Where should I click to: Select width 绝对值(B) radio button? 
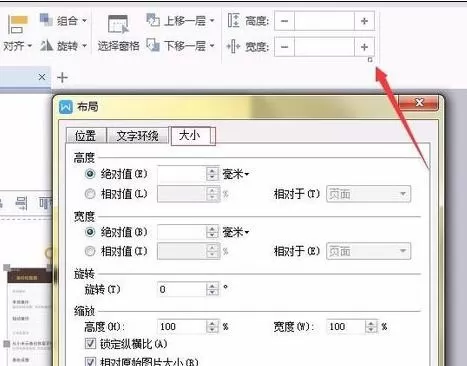(90, 232)
